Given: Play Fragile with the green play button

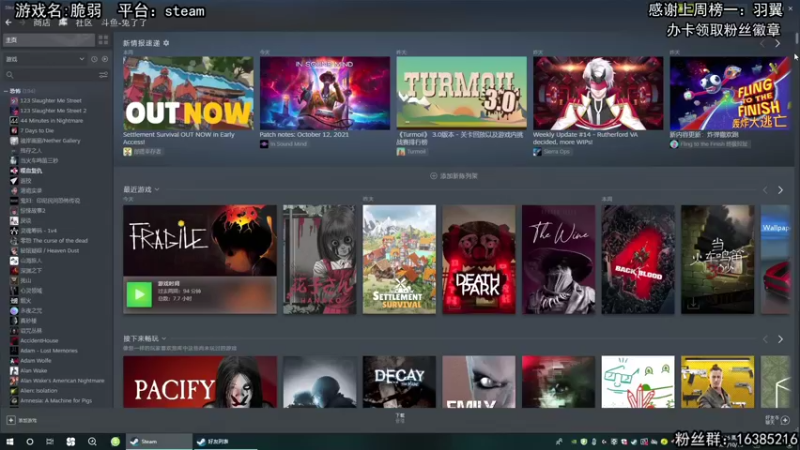Looking at the screenshot, I should (139, 294).
